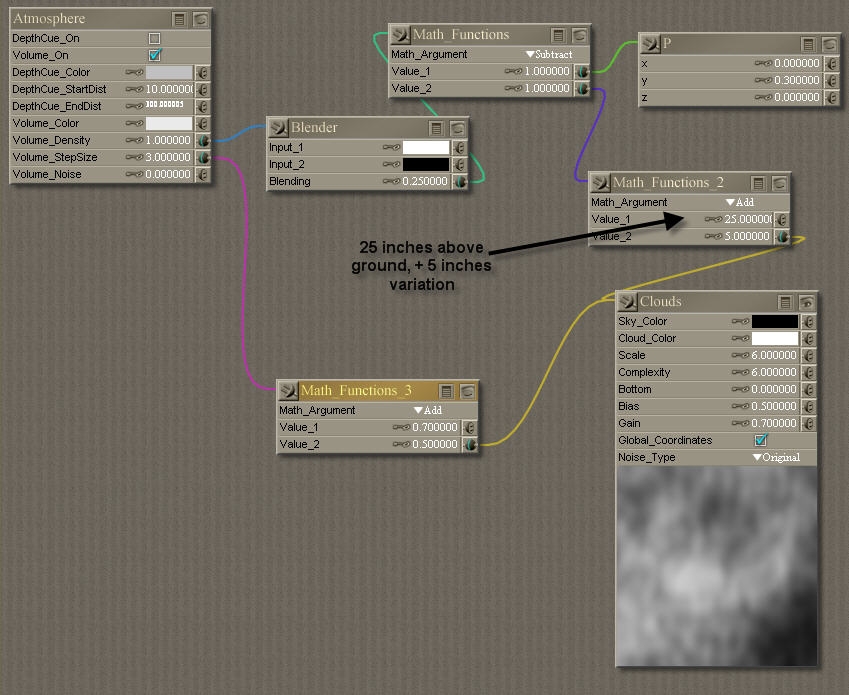This screenshot has height=695, width=849.
Task: Edit the Clouds Complexity value 6.000000
Action: [774, 372]
